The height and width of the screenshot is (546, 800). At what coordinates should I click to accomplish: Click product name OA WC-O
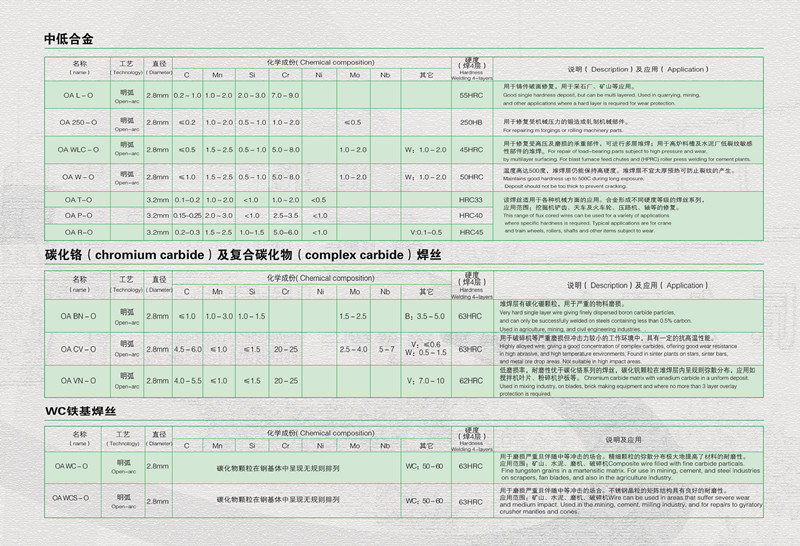pos(71,466)
